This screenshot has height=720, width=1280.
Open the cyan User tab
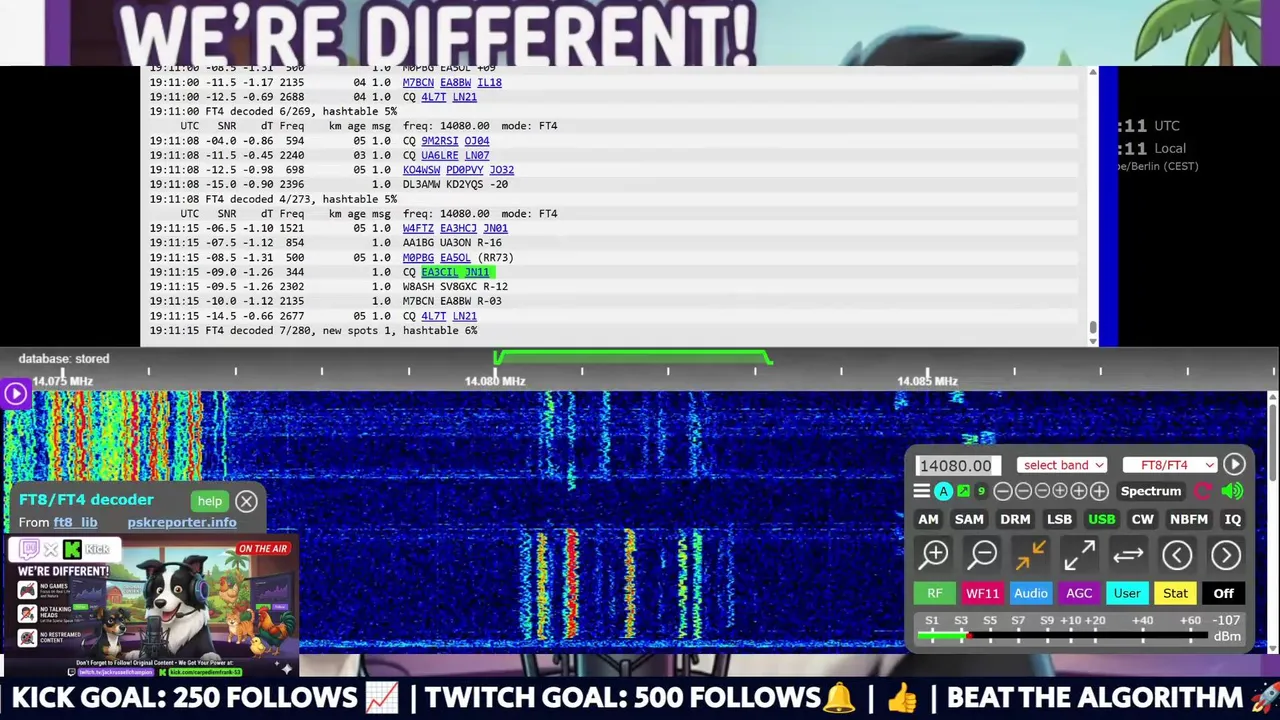click(1127, 593)
